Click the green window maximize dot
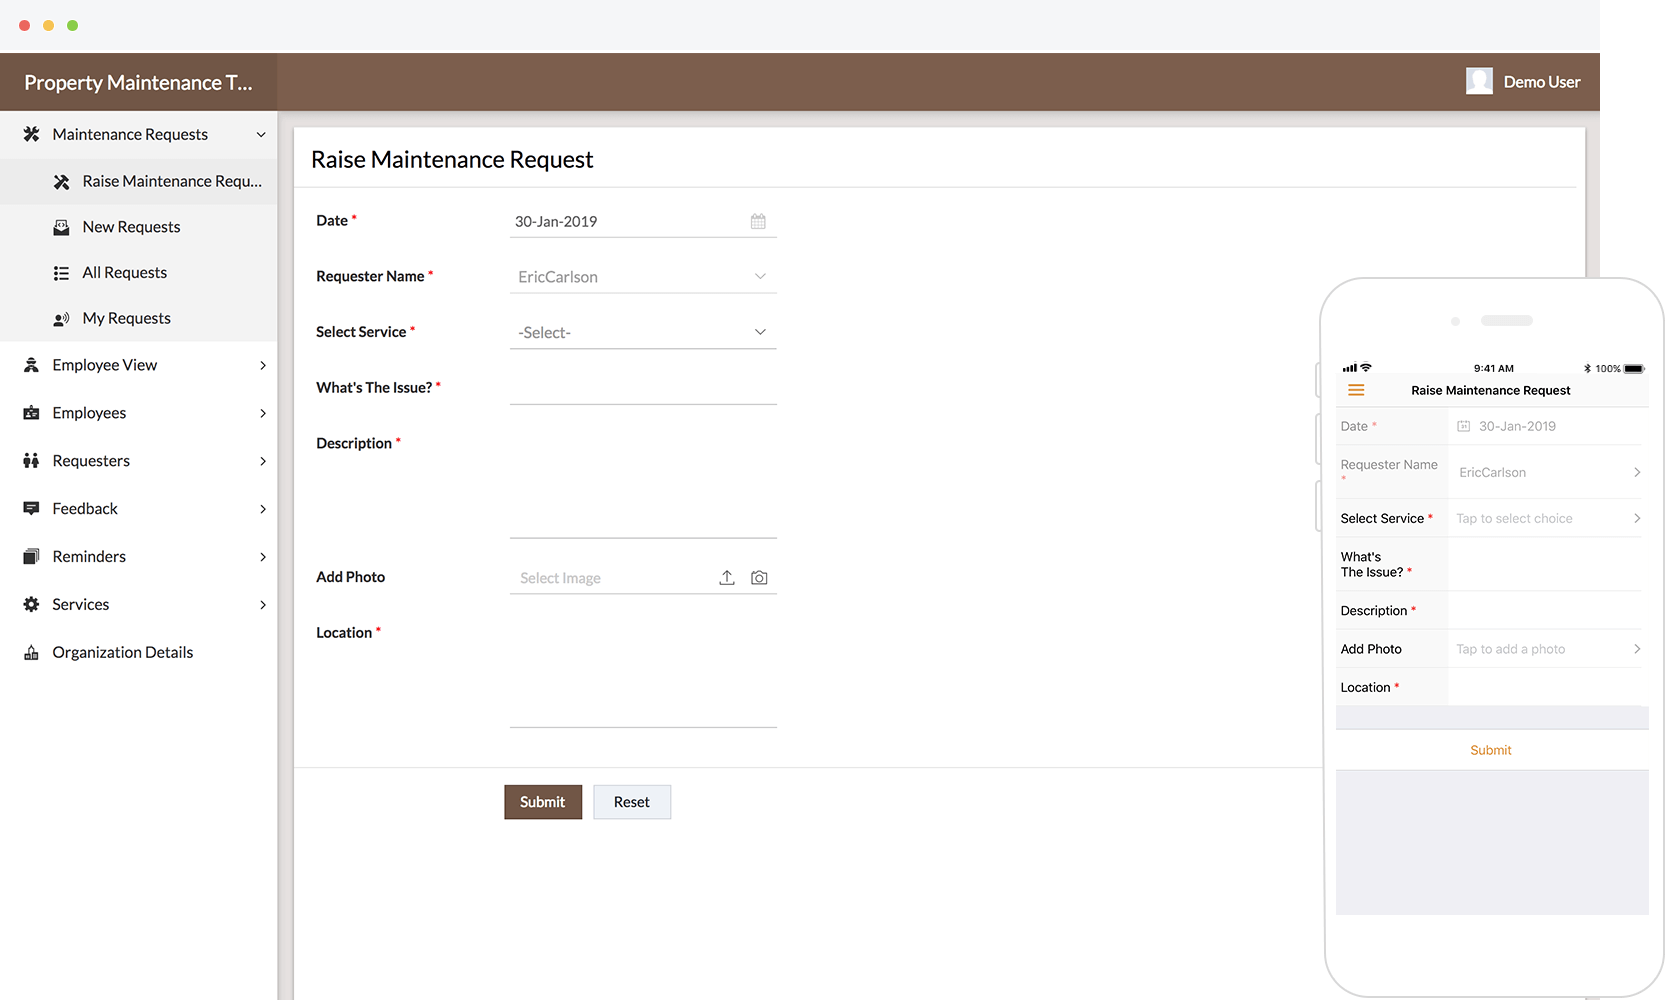This screenshot has height=1000, width=1670. click(x=72, y=25)
